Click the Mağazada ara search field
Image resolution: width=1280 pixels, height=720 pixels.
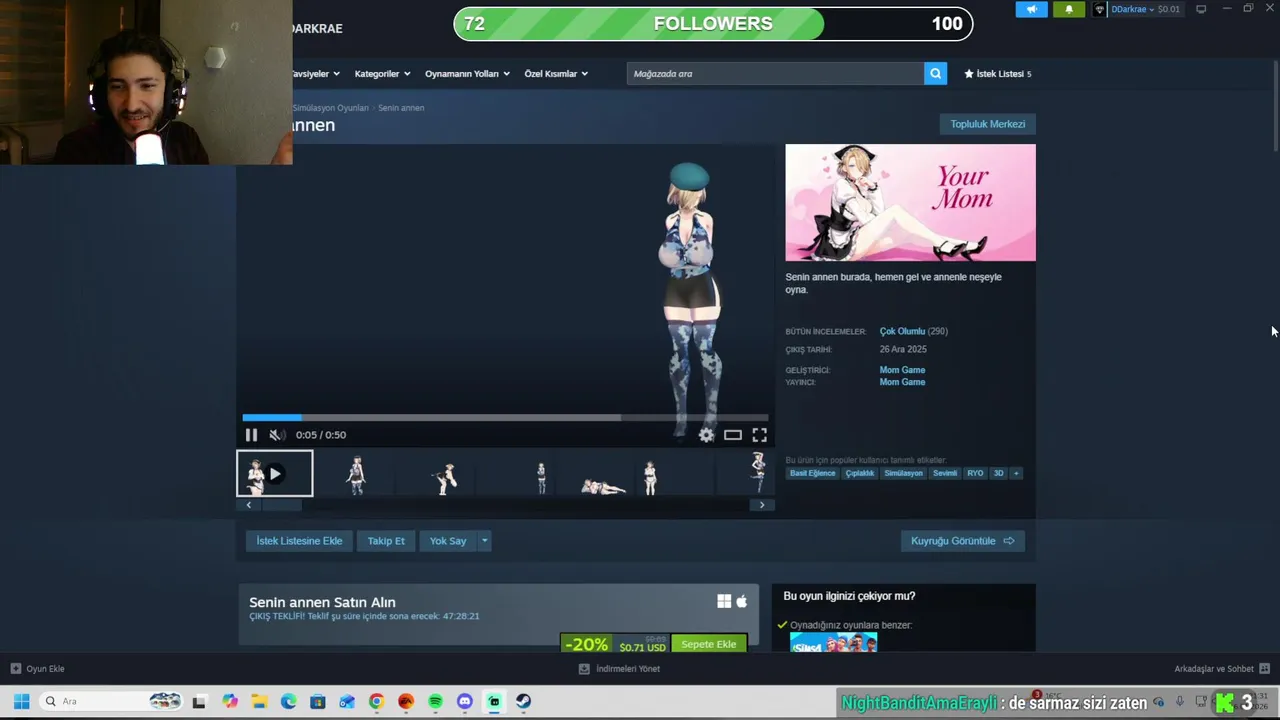pyautogui.click(x=775, y=74)
